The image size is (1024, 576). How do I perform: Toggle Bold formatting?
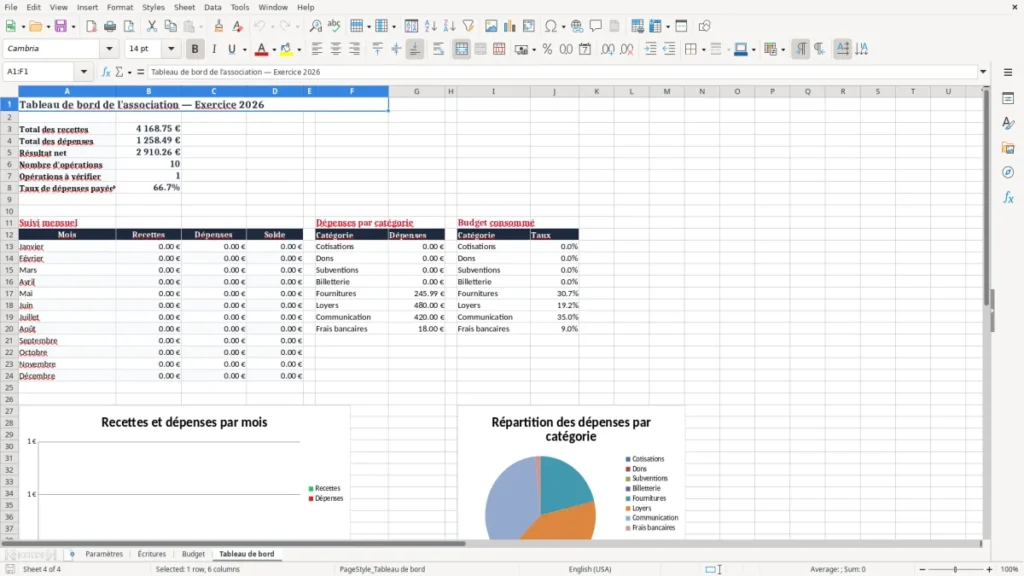(x=195, y=49)
